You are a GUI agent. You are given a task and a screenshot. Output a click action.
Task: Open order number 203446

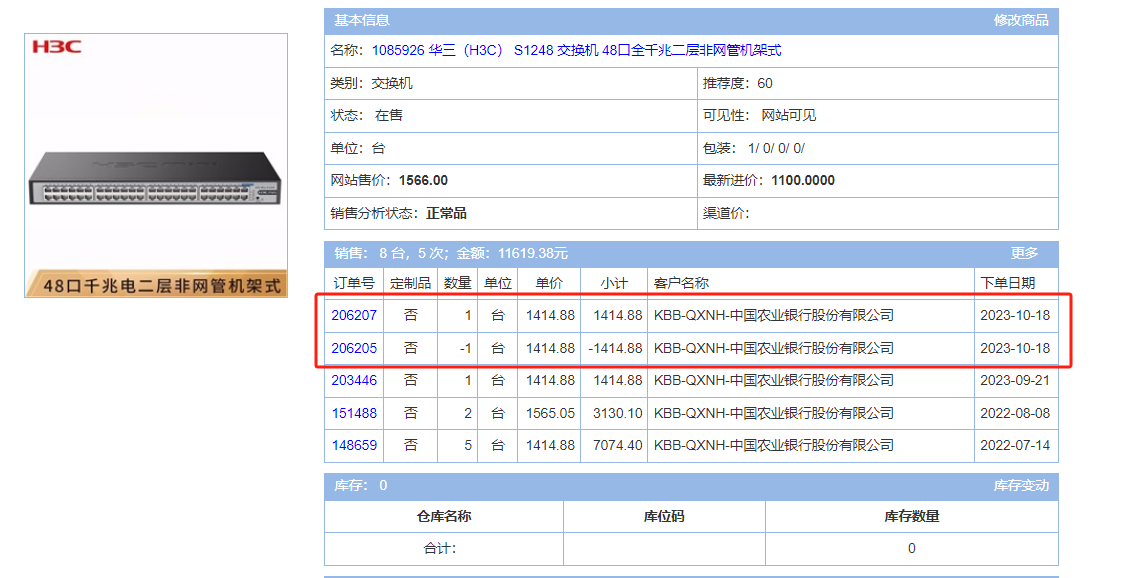[x=354, y=381]
